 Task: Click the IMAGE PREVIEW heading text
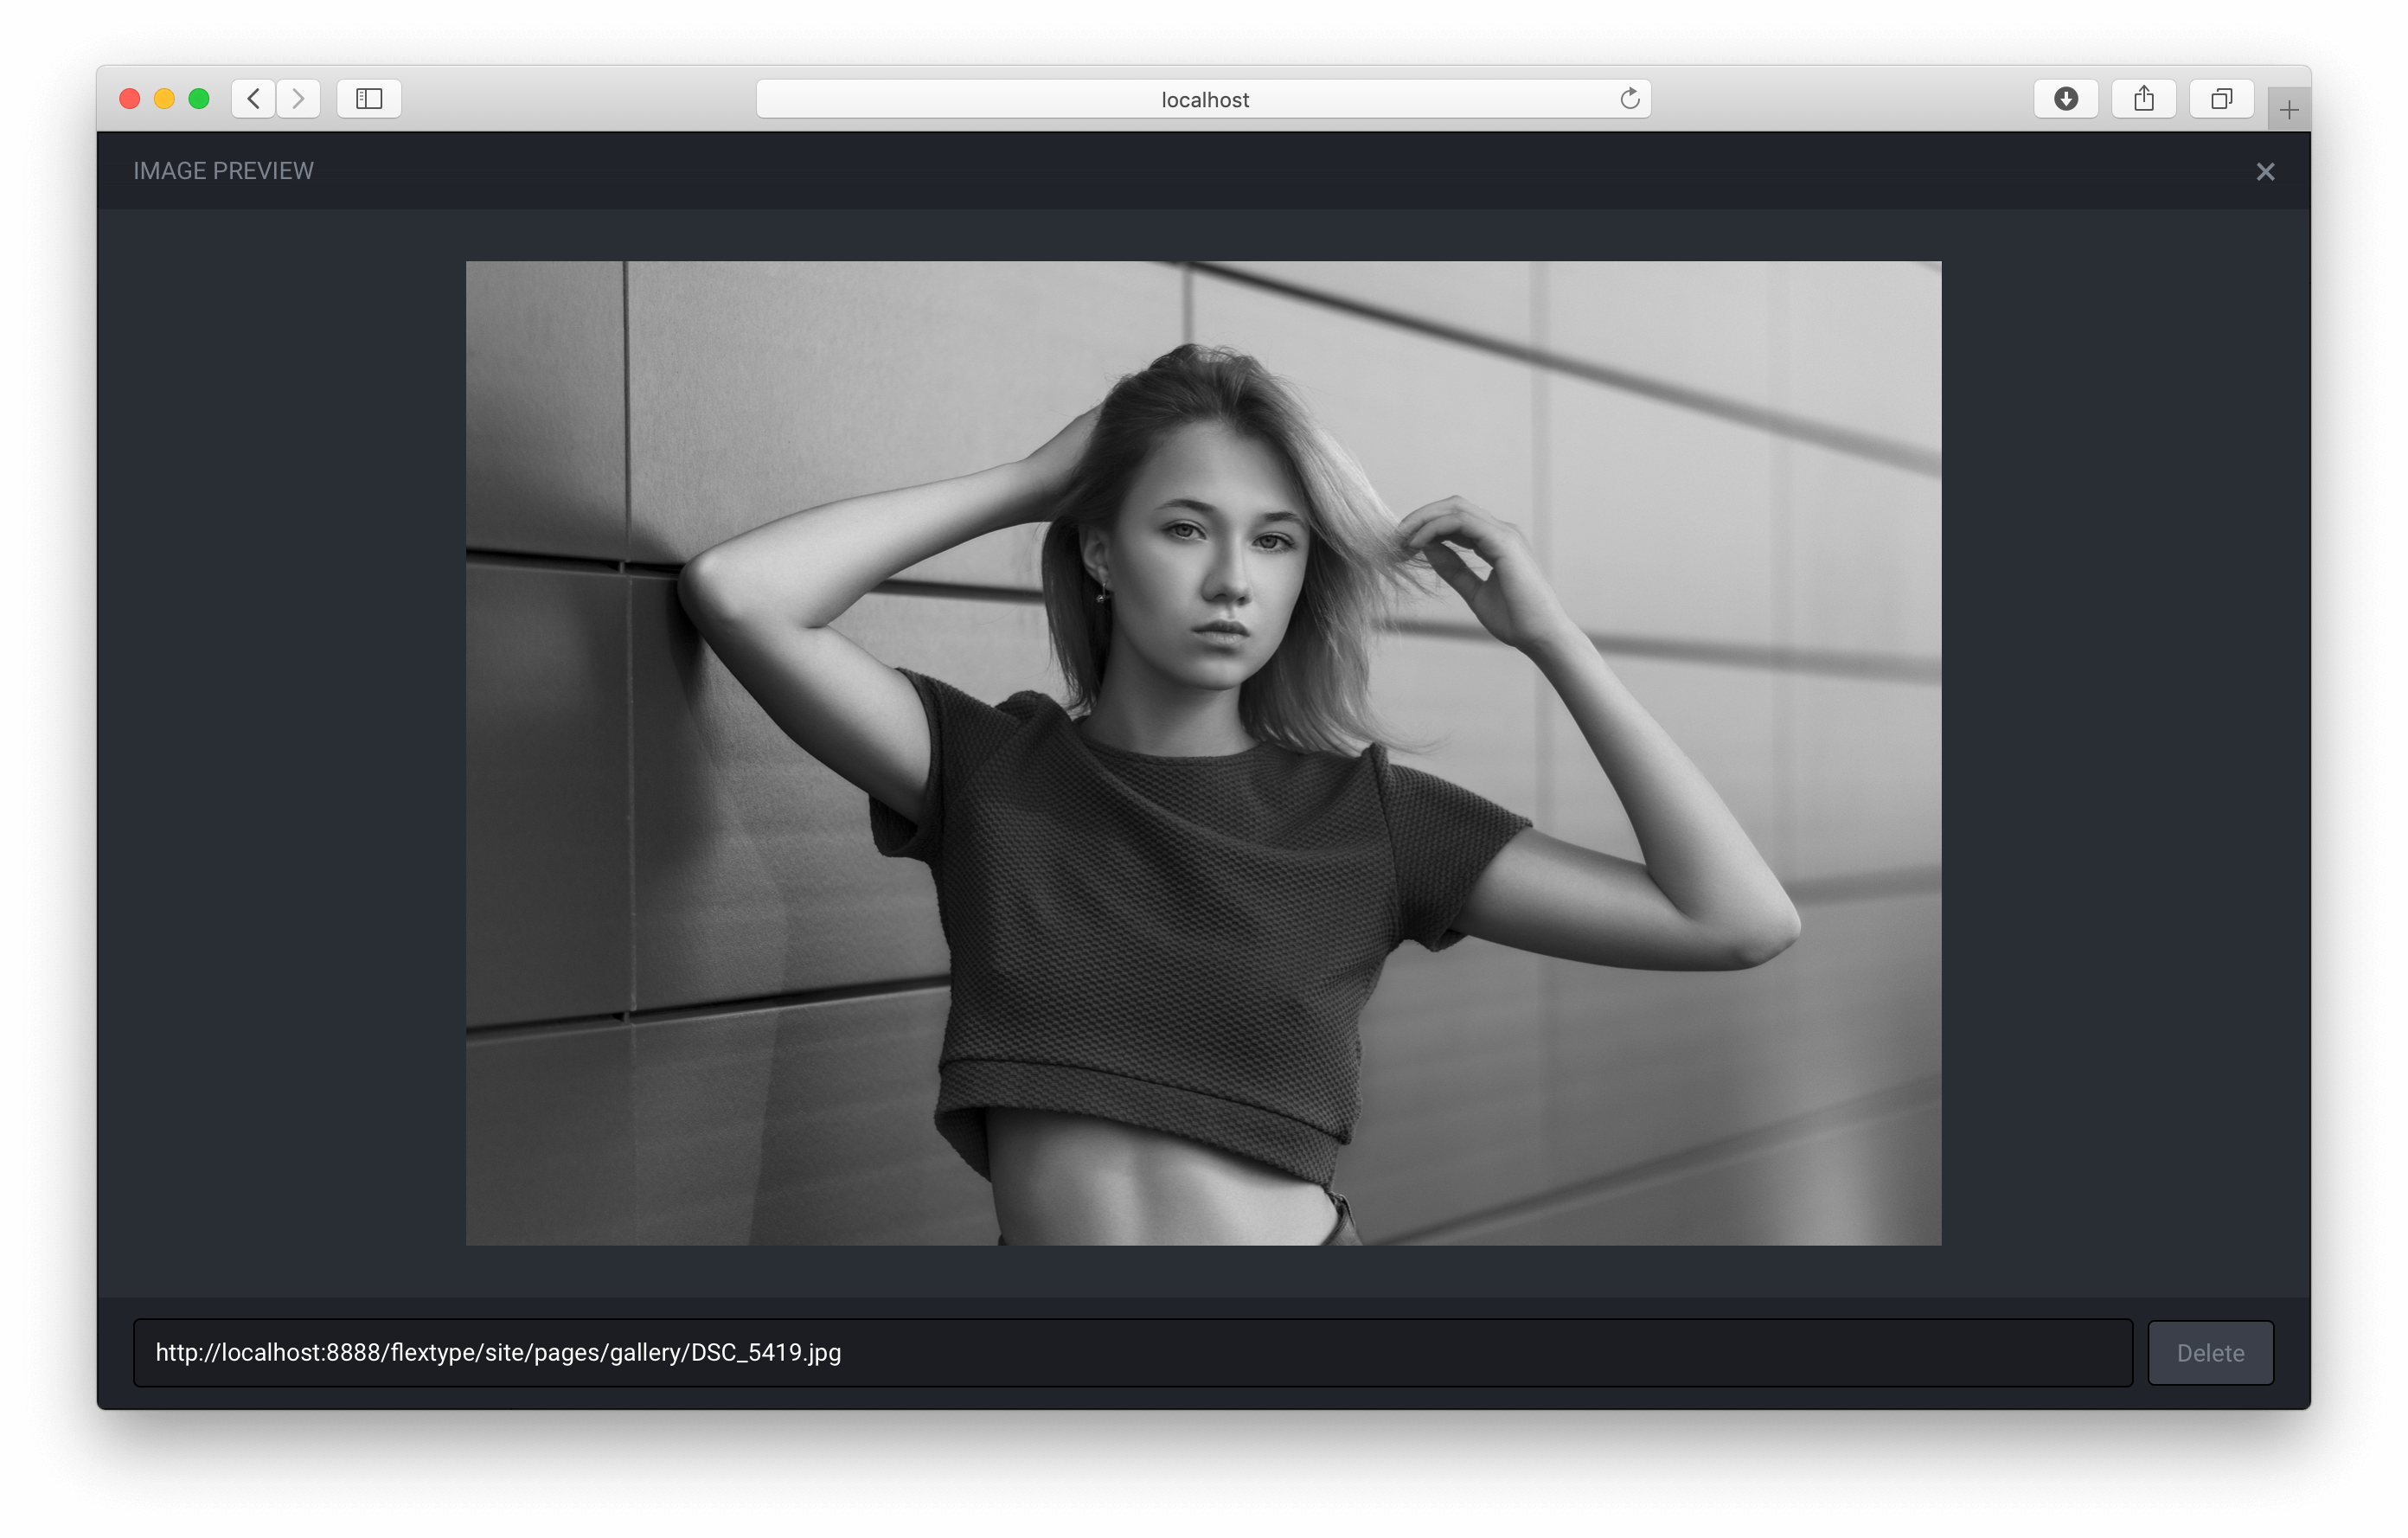223,171
